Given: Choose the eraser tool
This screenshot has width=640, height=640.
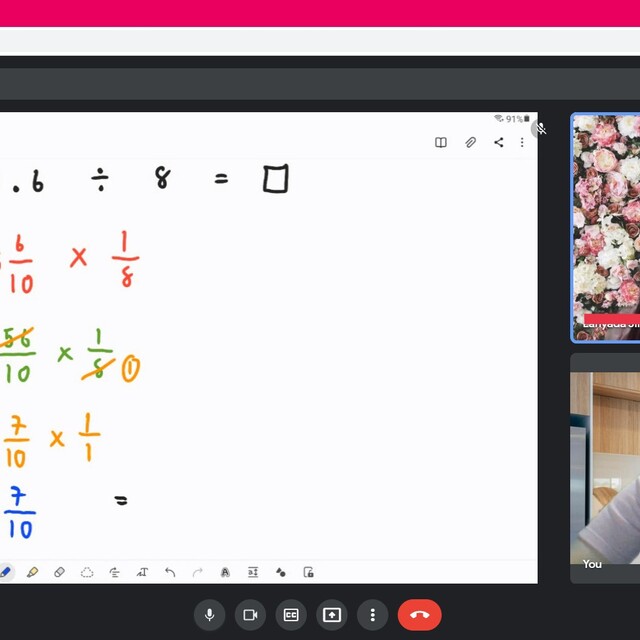Looking at the screenshot, I should 59,572.
